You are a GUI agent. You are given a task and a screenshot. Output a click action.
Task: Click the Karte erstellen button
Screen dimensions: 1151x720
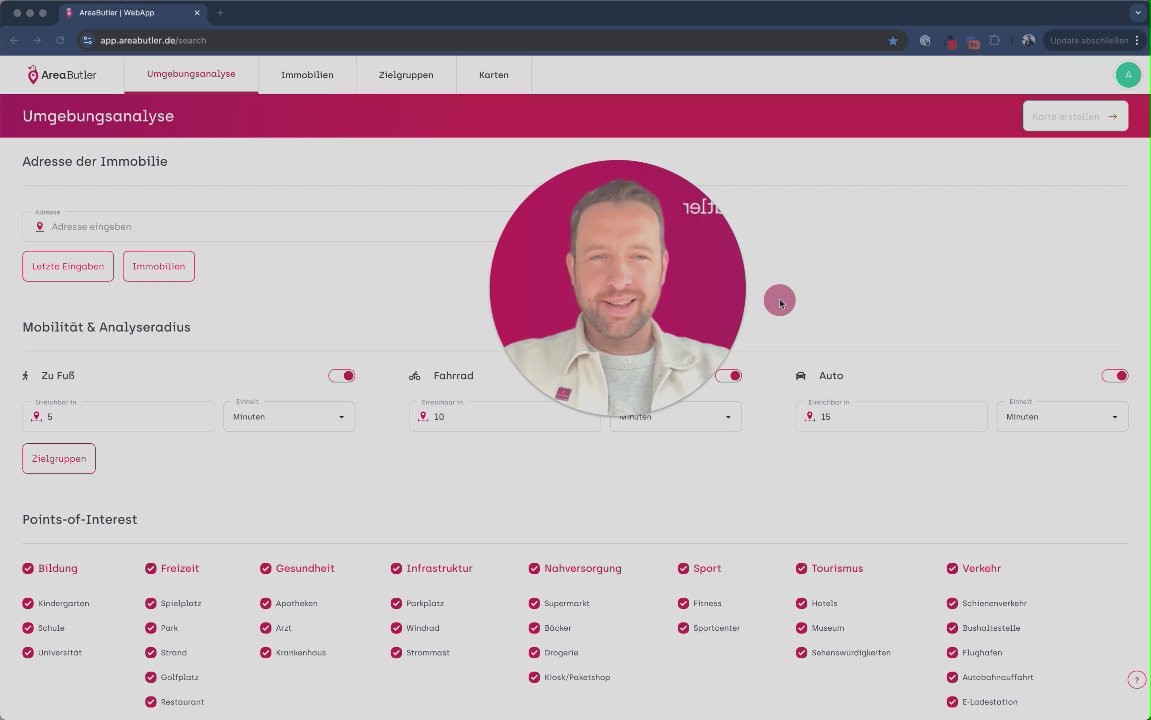point(1075,116)
